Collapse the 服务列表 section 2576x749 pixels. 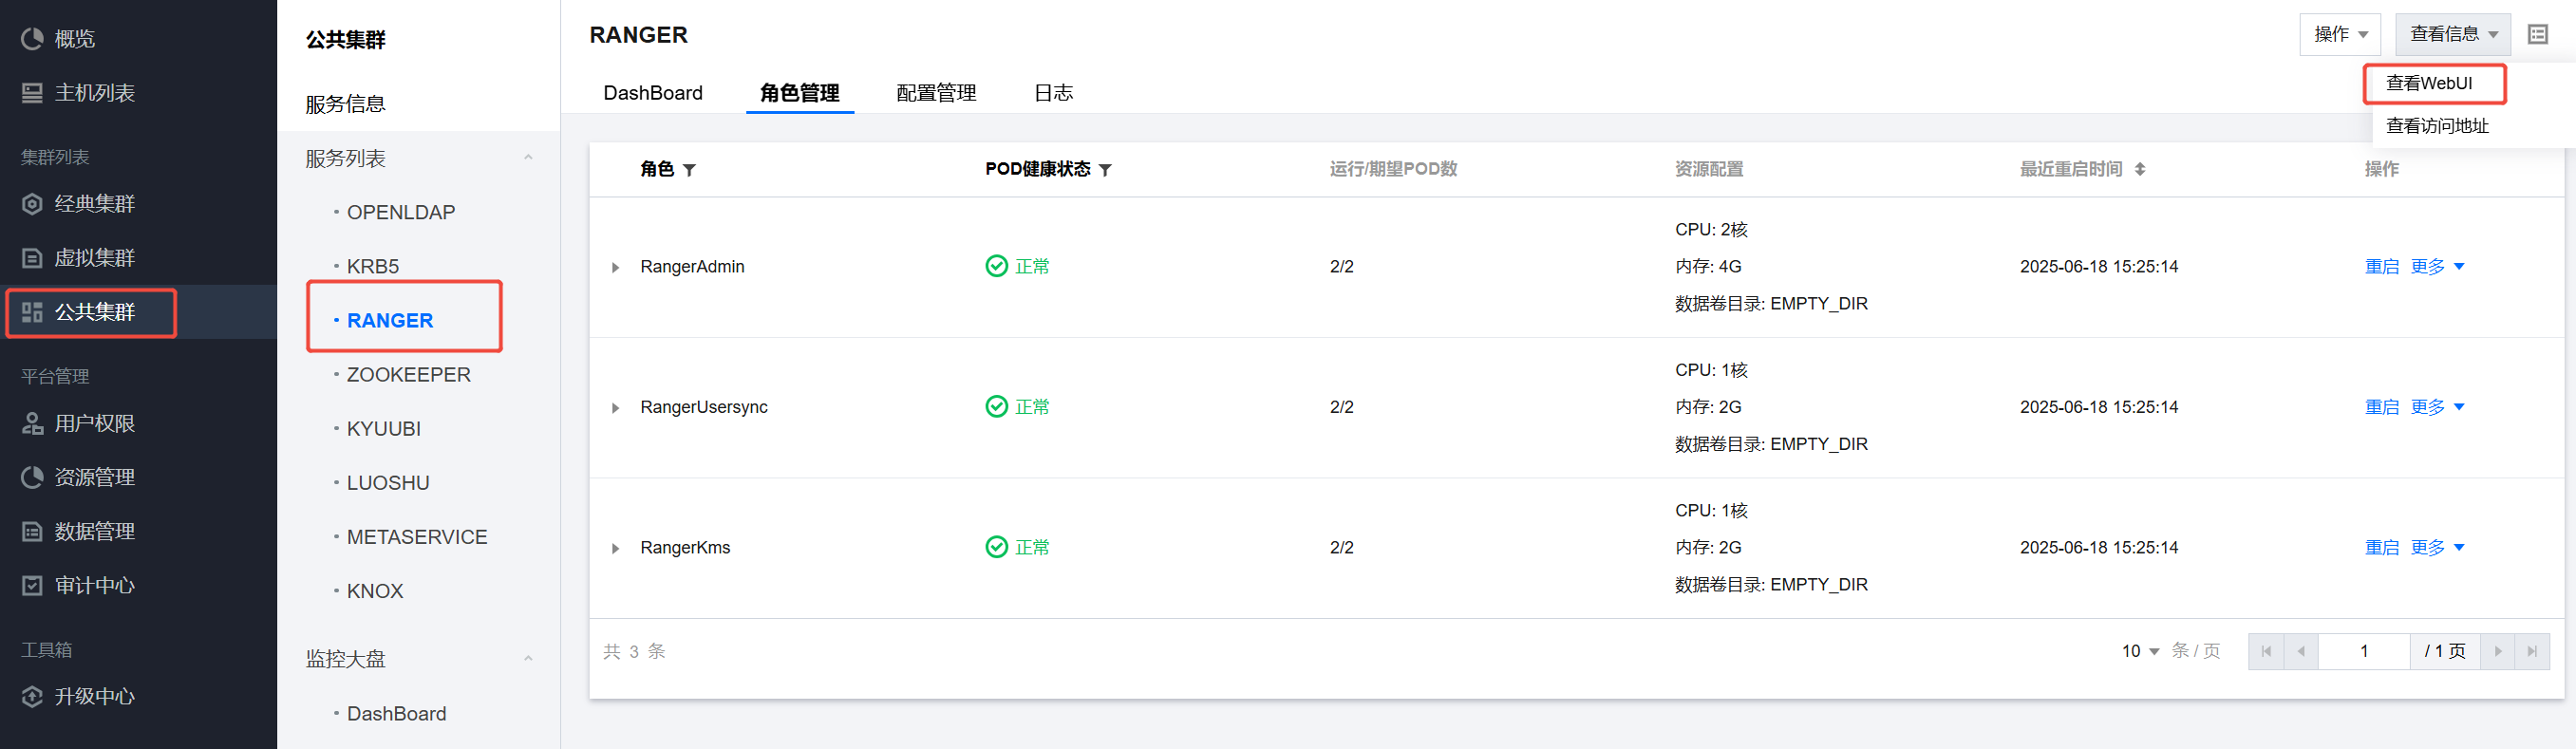point(527,158)
